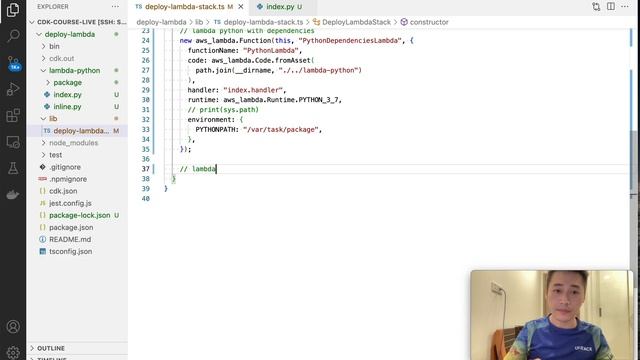640x360 pixels.
Task: Open editor more actions ellipsis
Action: (x=625, y=7)
